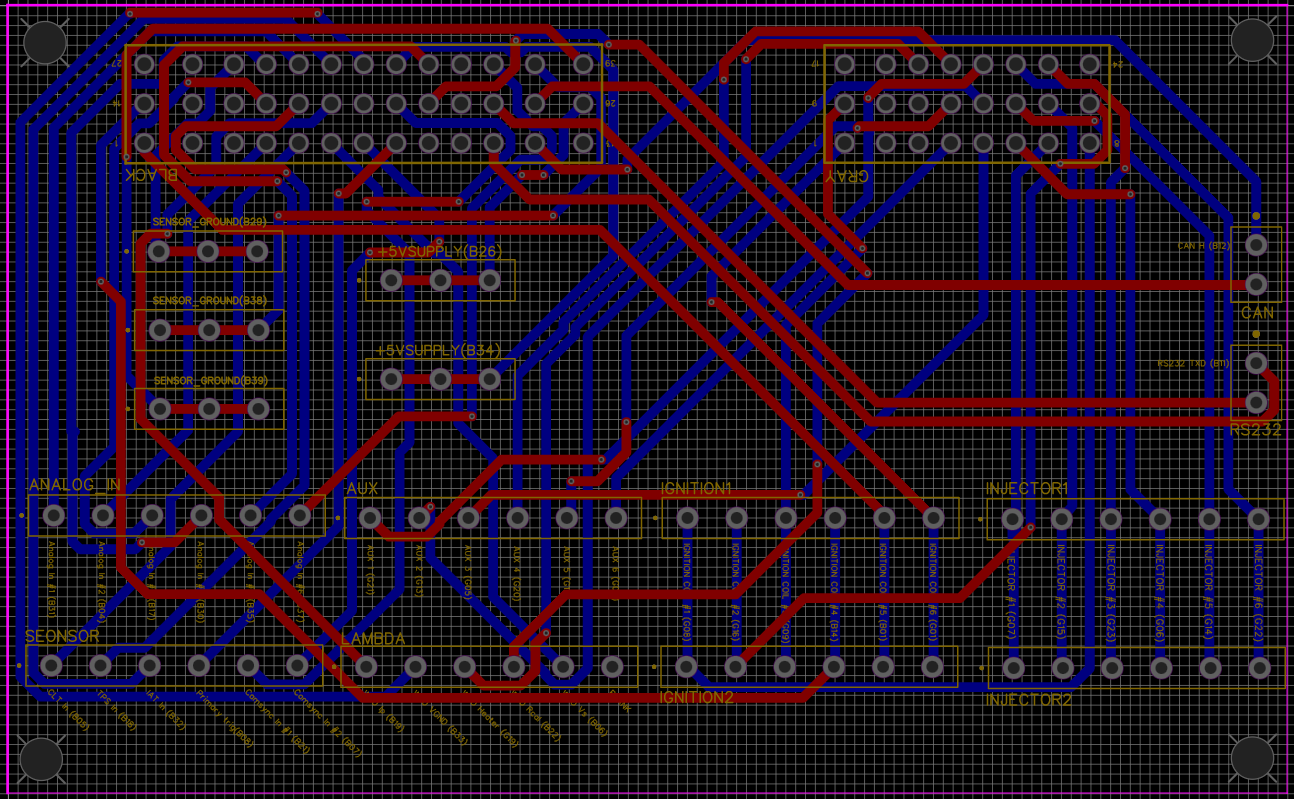The height and width of the screenshot is (799, 1294).
Task: Click the +5VSUPPLY(B34) label
Action: [438, 350]
